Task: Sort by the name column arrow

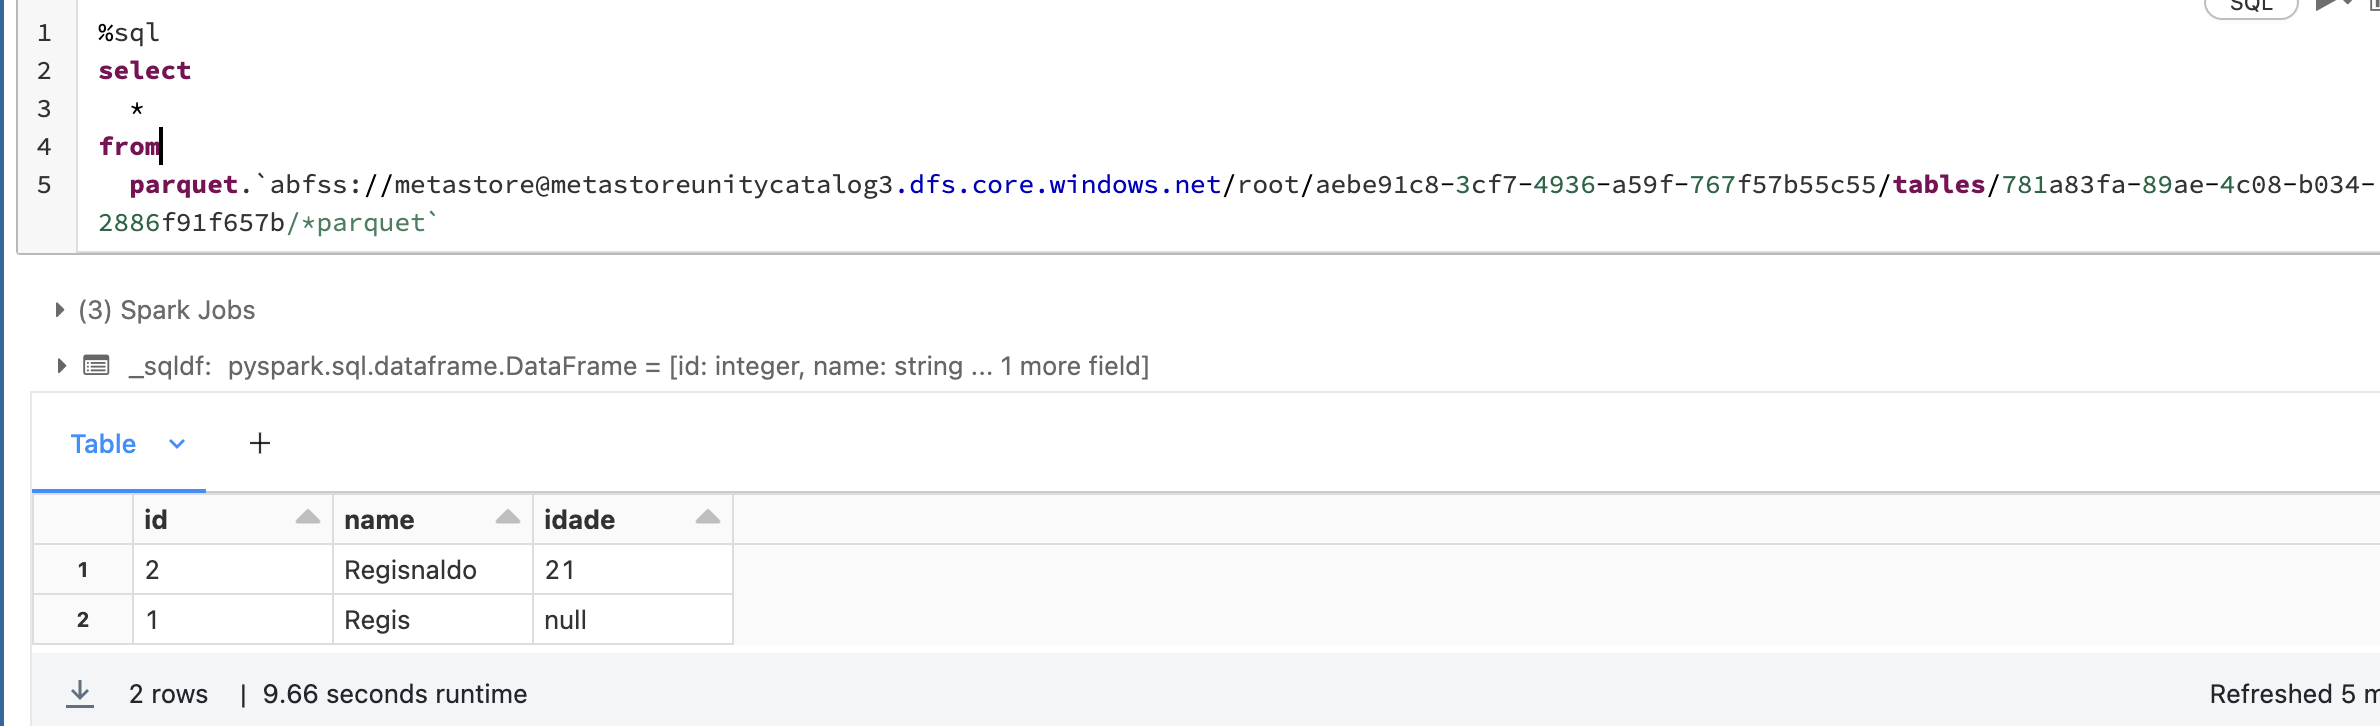Action: (508, 518)
